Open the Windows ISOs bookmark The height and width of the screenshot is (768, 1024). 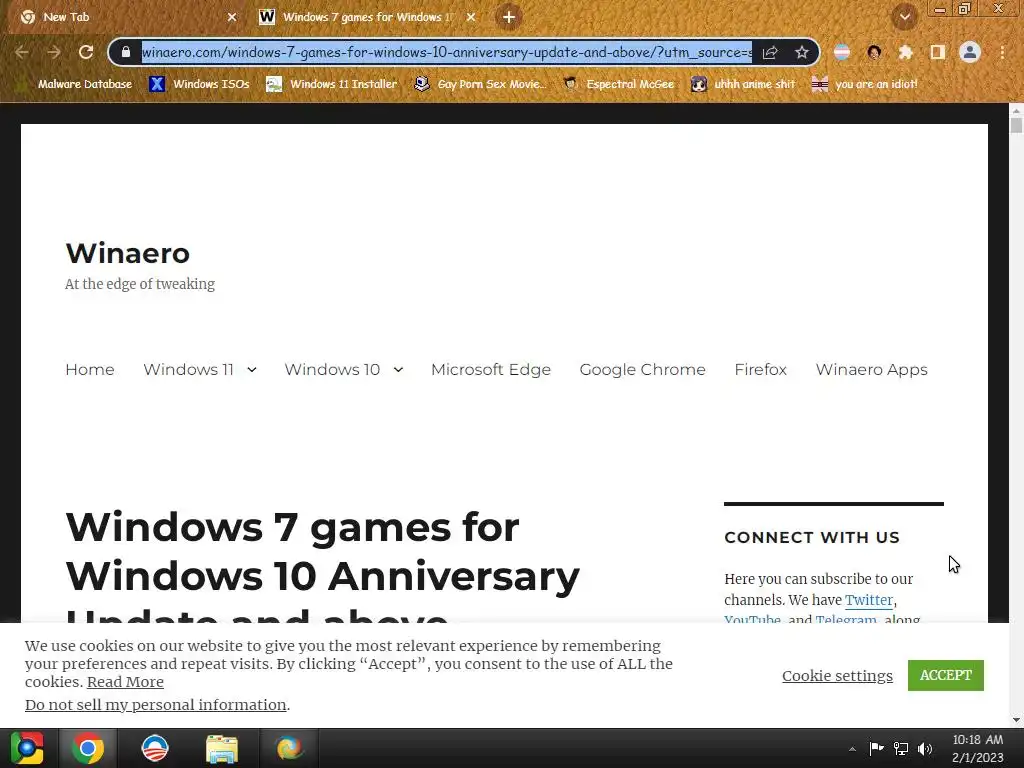click(x=199, y=84)
